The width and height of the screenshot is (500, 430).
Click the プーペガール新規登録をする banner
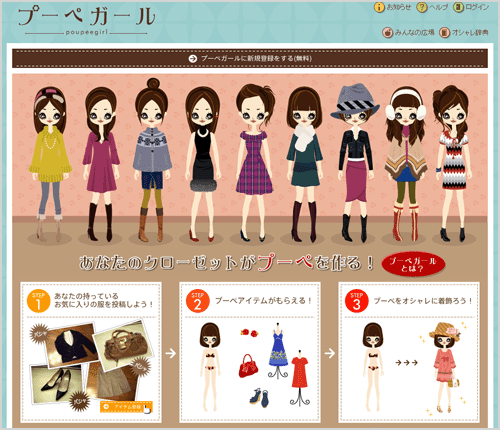click(x=250, y=59)
